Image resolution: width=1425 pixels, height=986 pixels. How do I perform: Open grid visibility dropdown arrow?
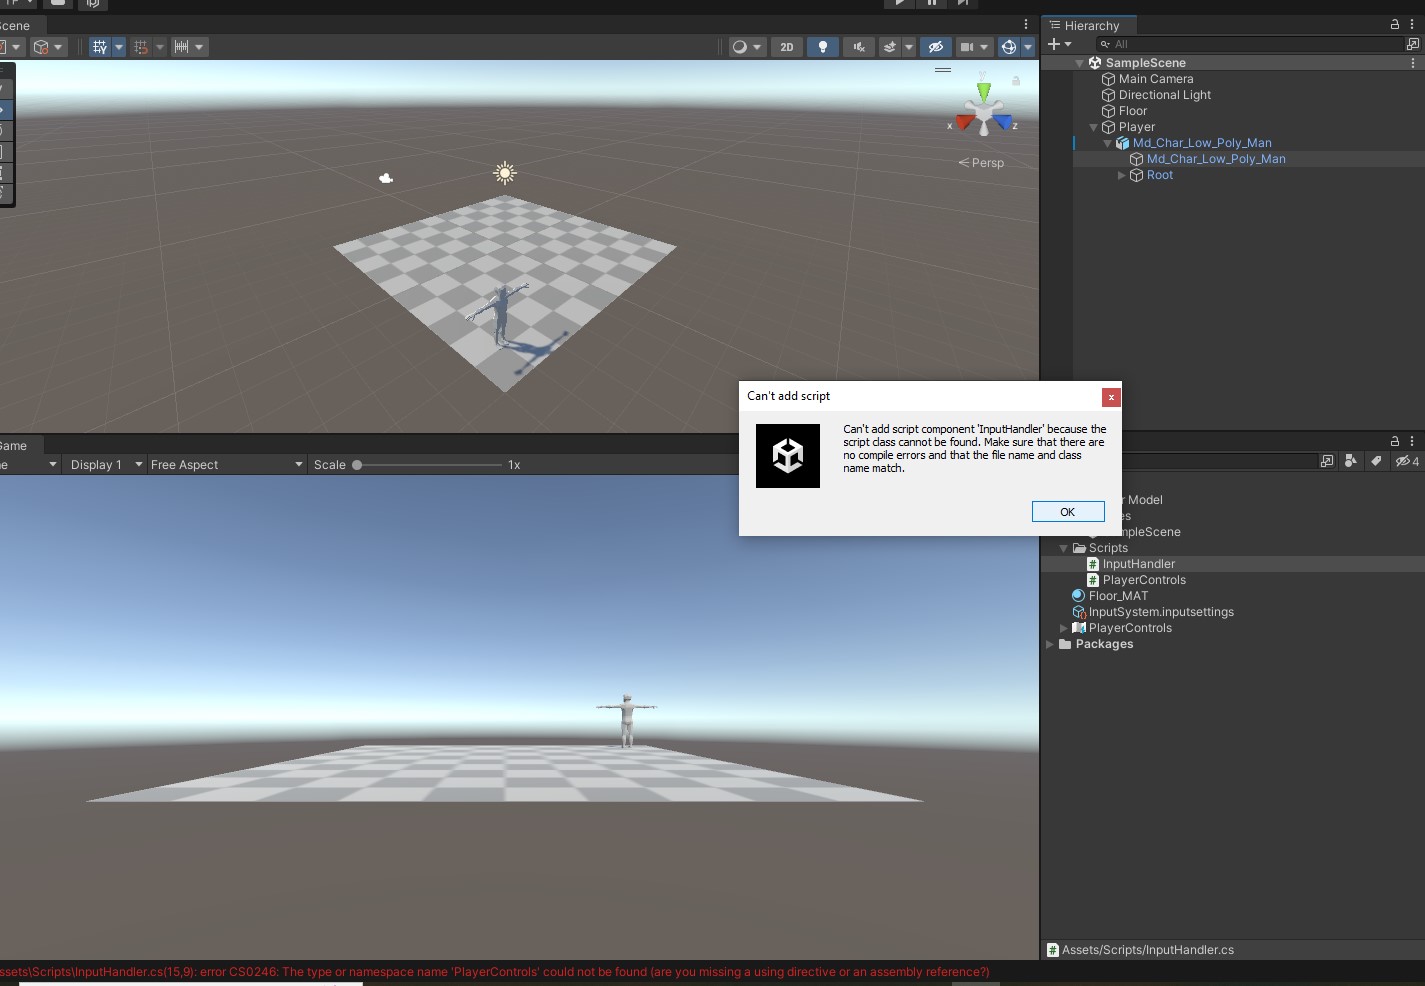[119, 47]
